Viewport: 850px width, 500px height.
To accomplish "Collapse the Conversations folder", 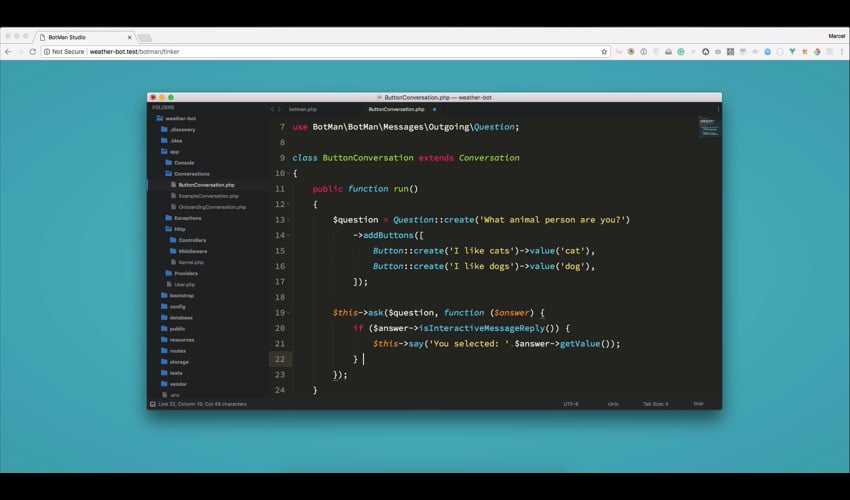I will point(188,174).
